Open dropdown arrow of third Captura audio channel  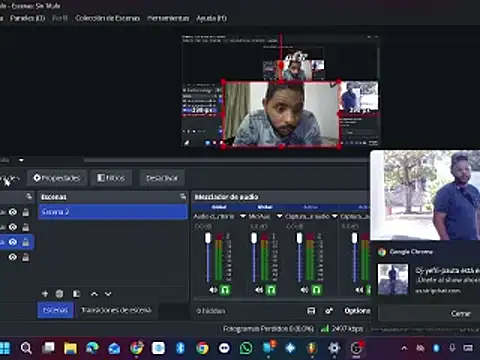pos(334,216)
